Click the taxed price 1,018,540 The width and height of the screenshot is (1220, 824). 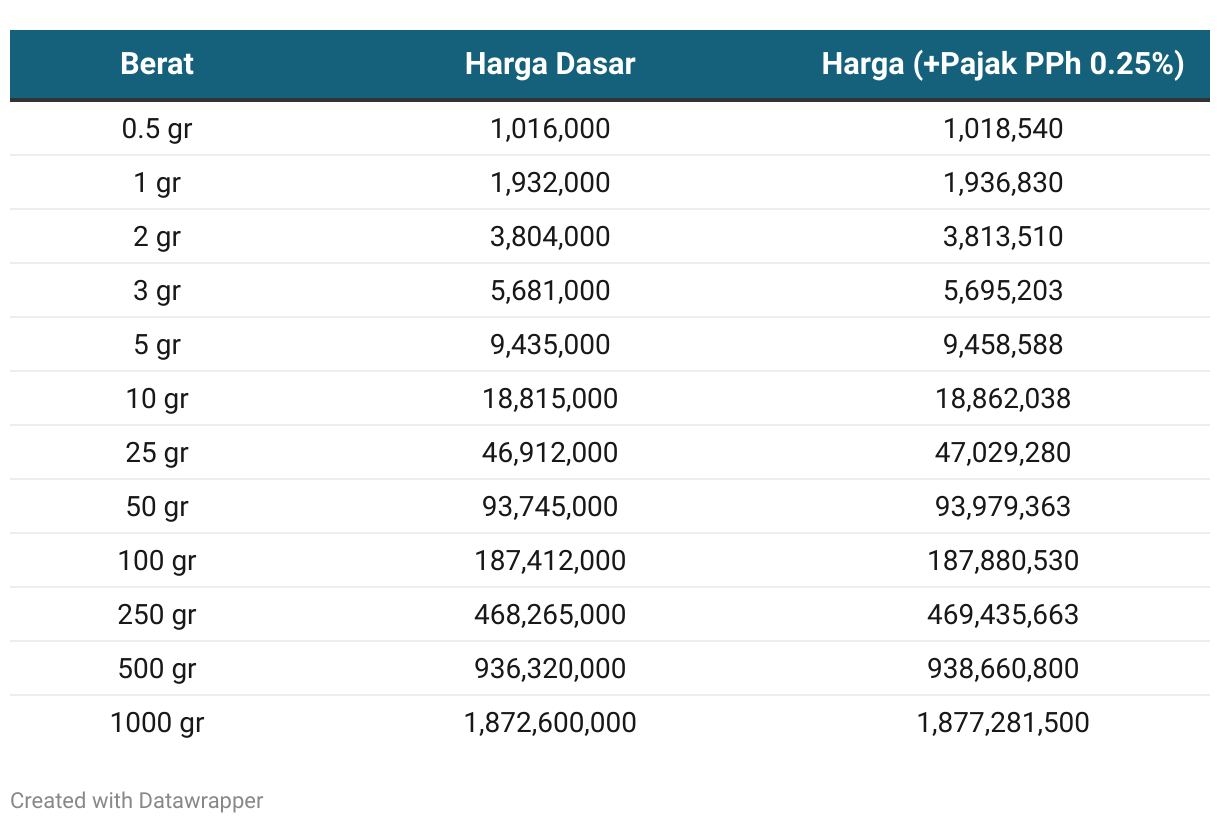point(1003,129)
